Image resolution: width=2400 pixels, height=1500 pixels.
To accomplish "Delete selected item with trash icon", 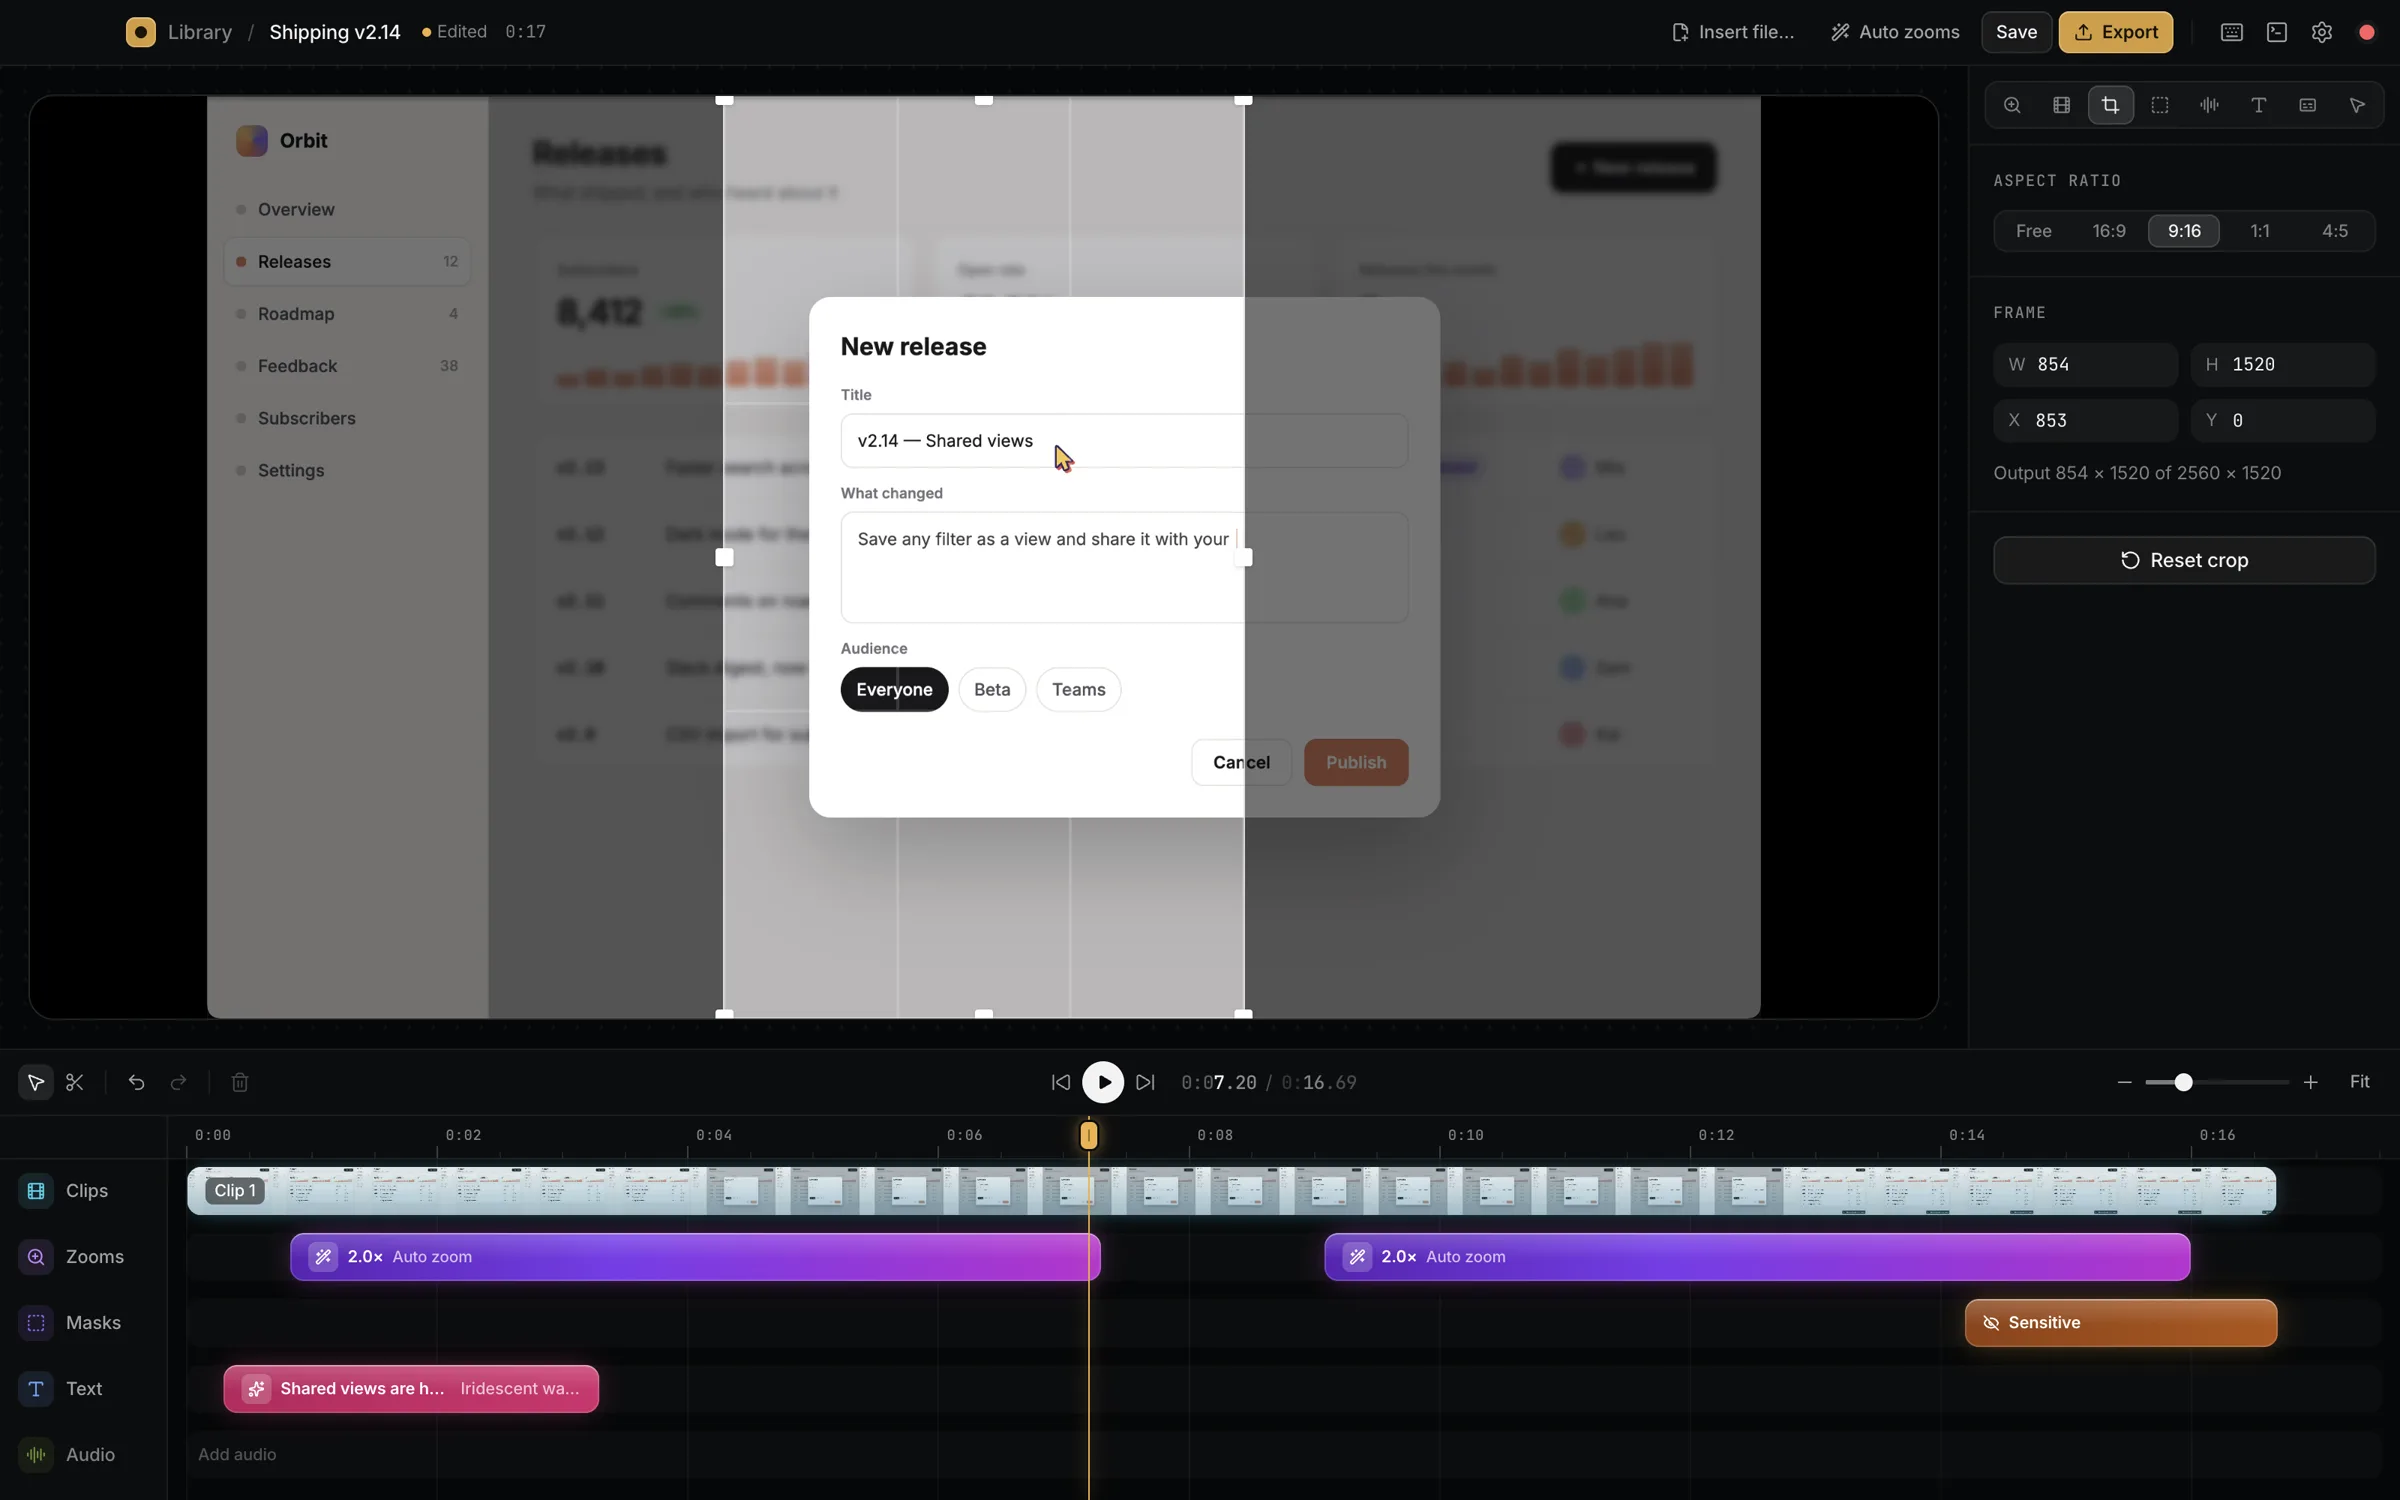I will click(240, 1082).
